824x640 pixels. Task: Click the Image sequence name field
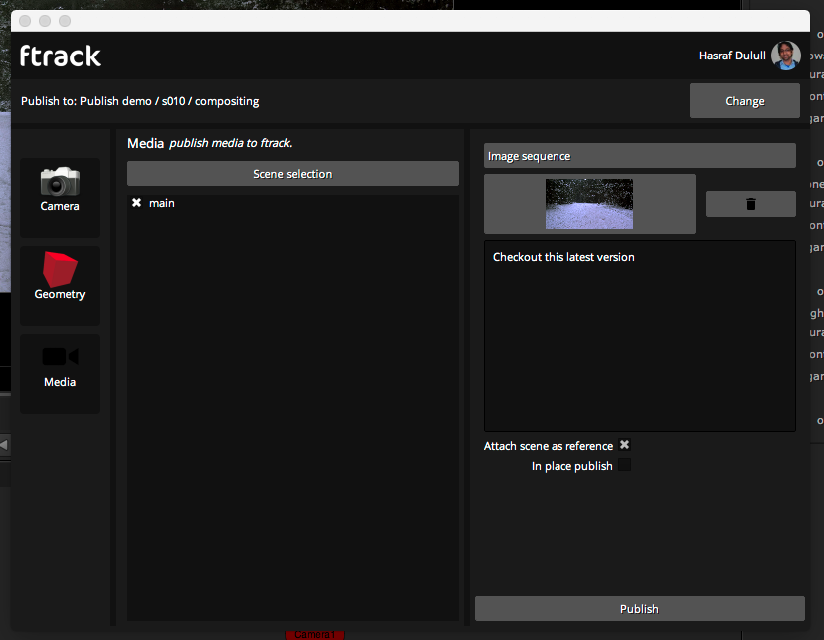(x=640, y=156)
